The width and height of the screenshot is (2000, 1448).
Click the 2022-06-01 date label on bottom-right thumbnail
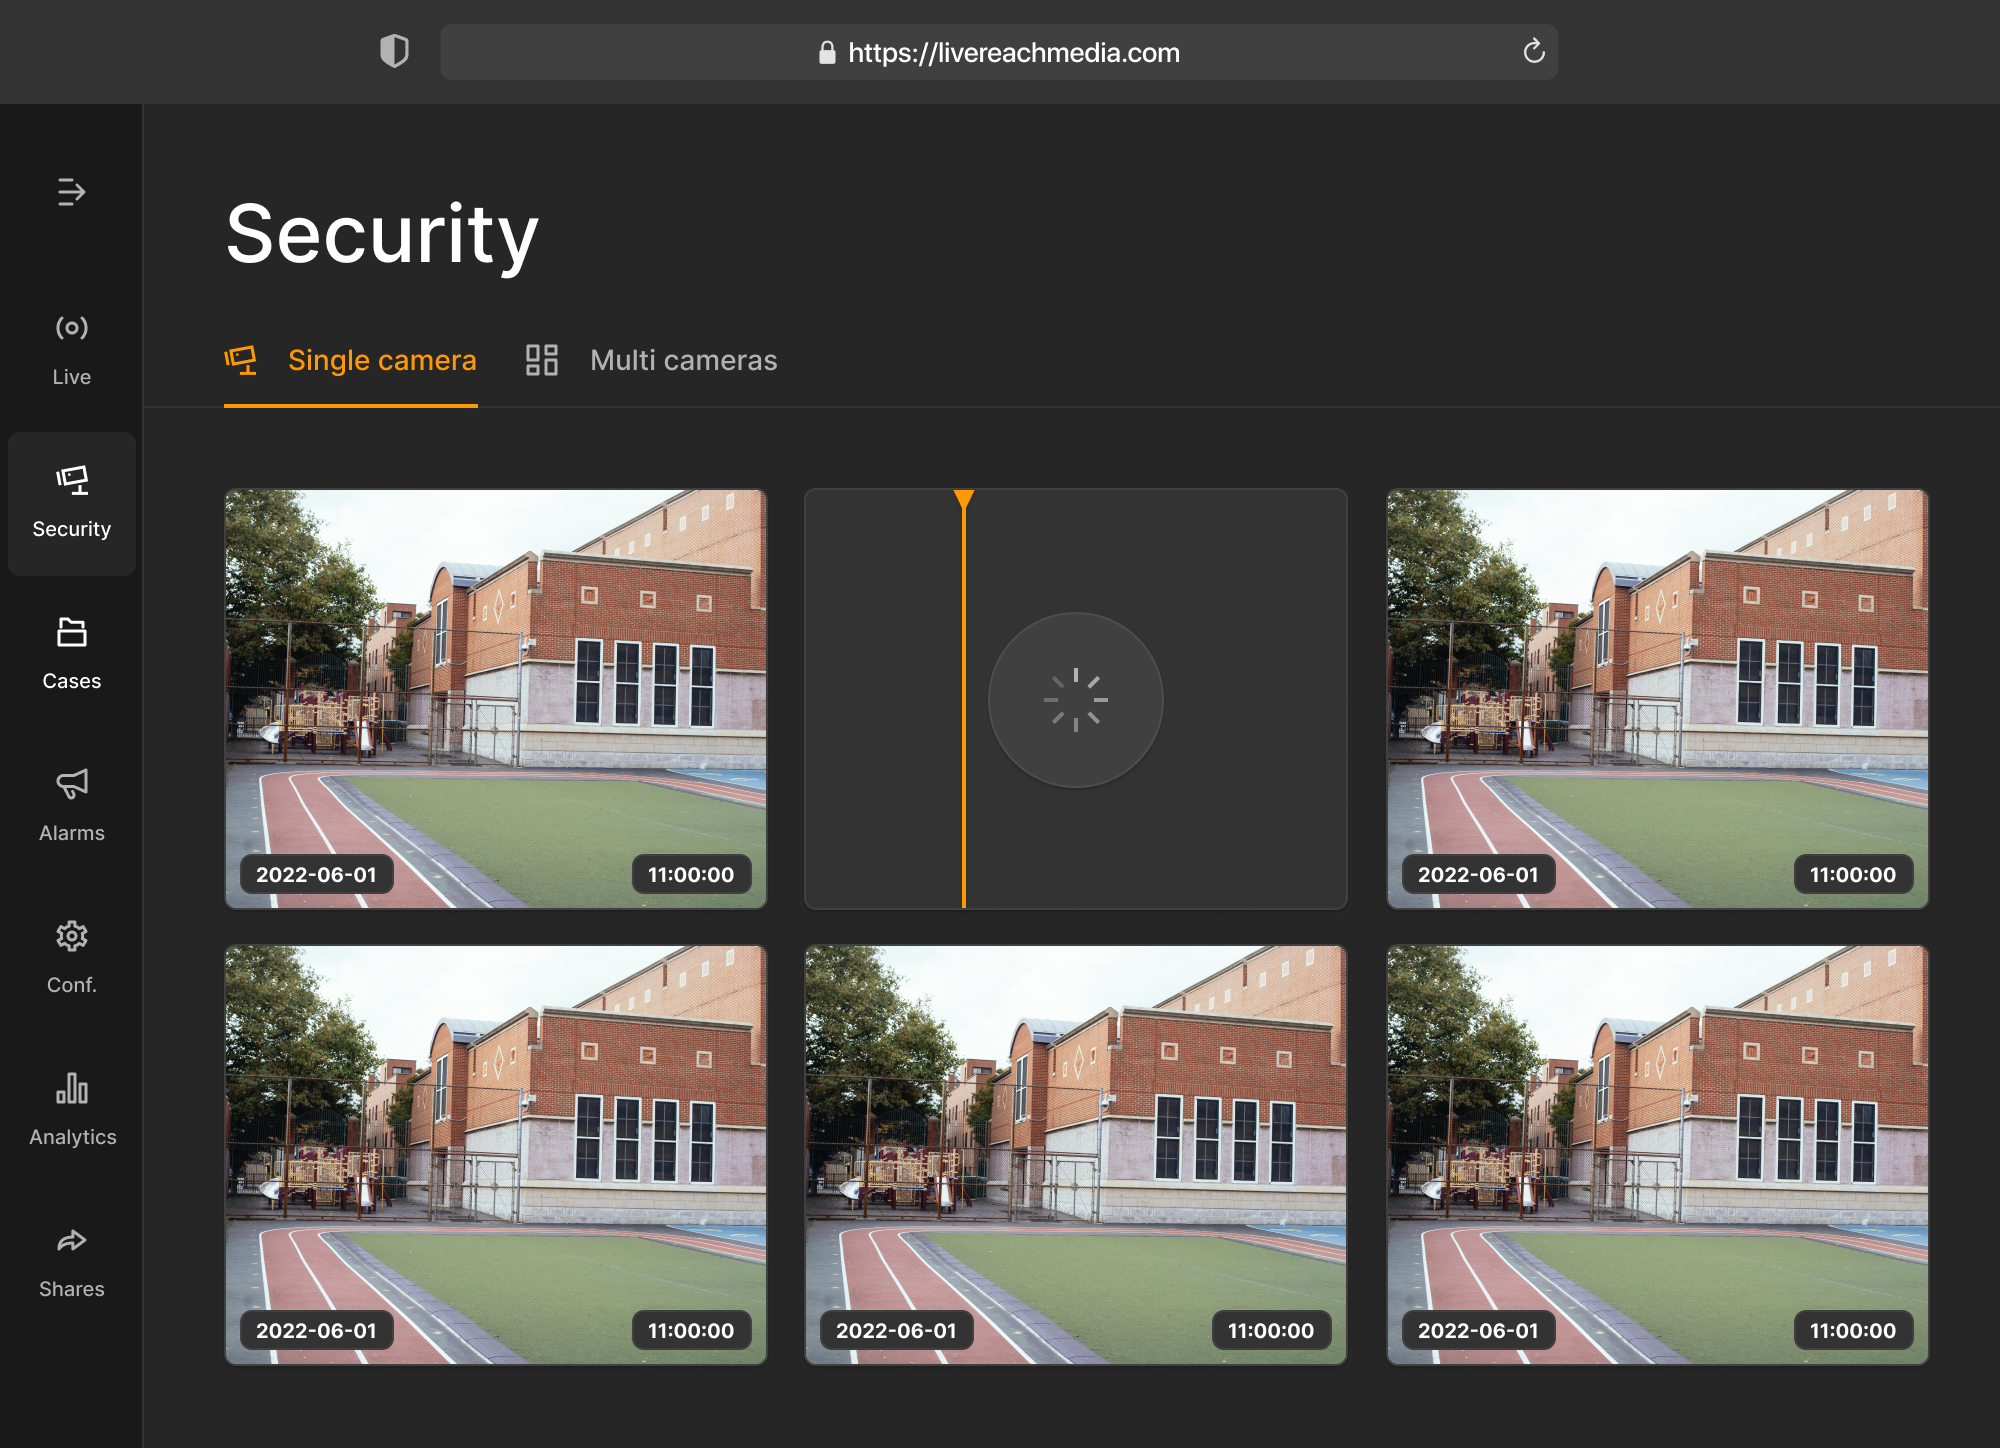(x=1478, y=1330)
